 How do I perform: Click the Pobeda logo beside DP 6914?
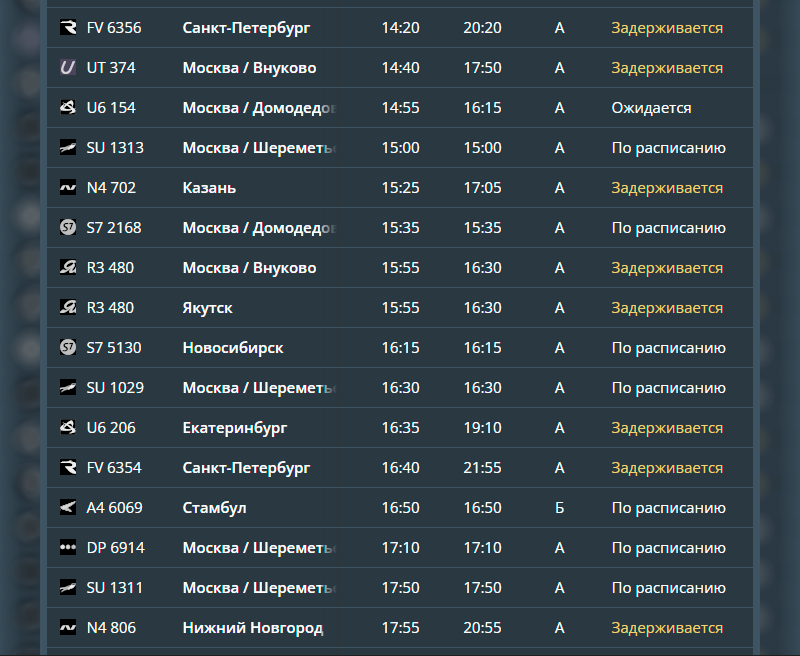coord(68,547)
